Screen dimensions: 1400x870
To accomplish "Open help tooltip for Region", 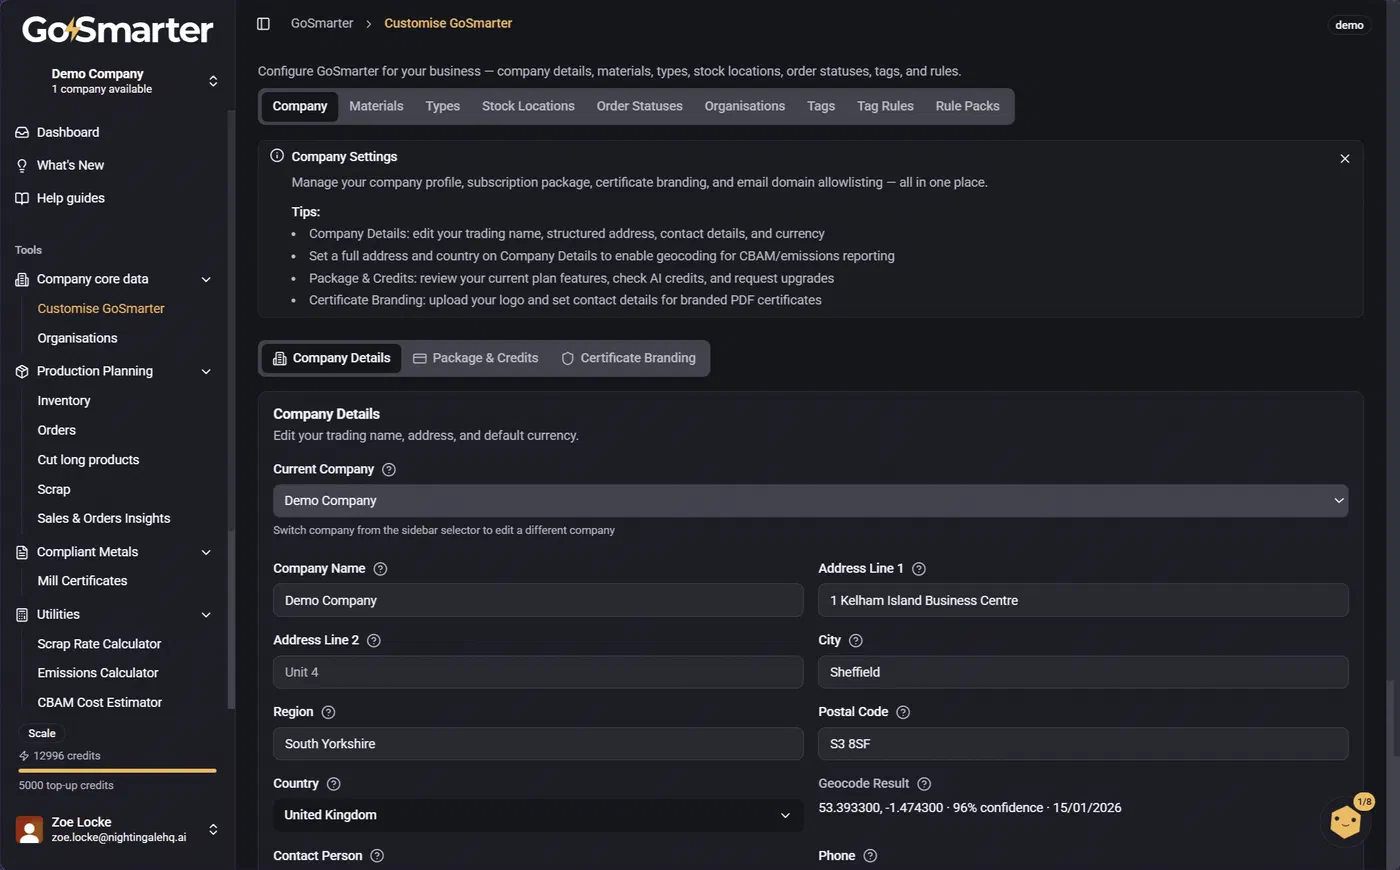I will pos(328,712).
